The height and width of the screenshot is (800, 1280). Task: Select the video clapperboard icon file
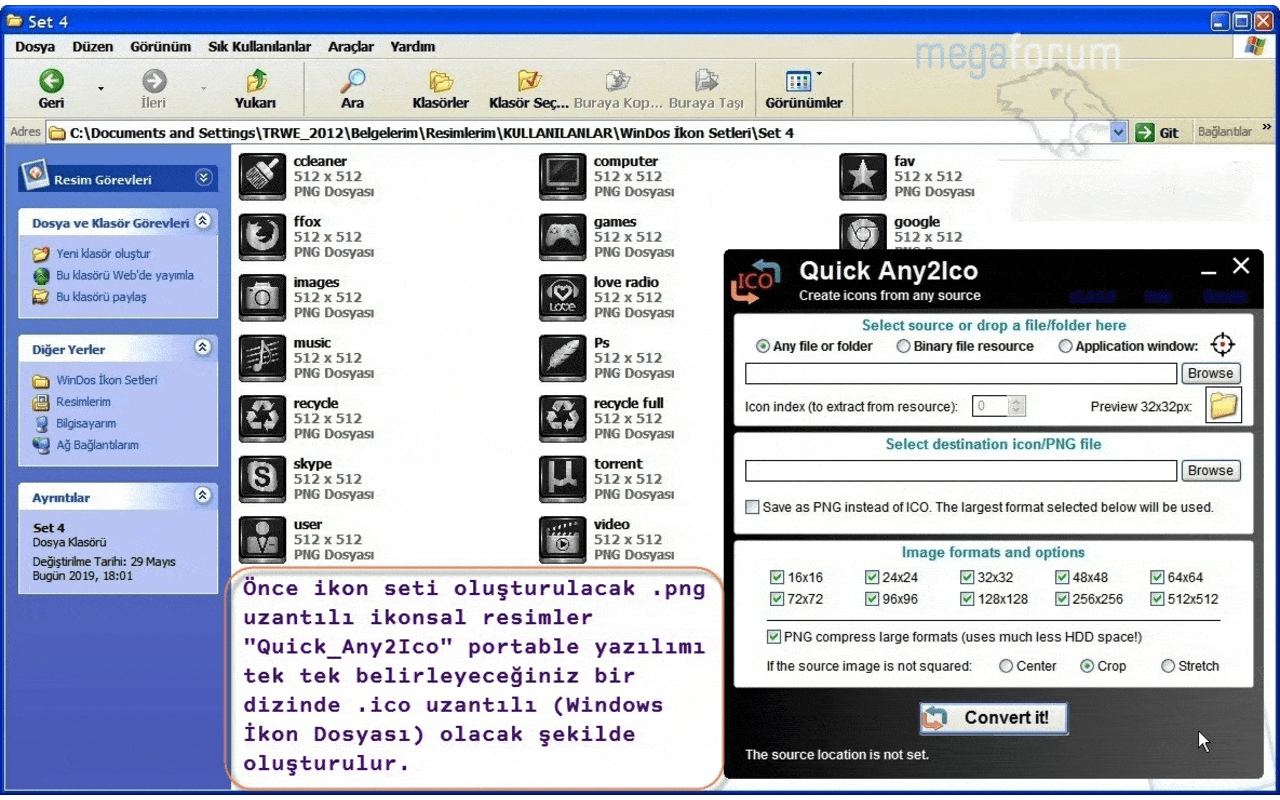(x=563, y=539)
